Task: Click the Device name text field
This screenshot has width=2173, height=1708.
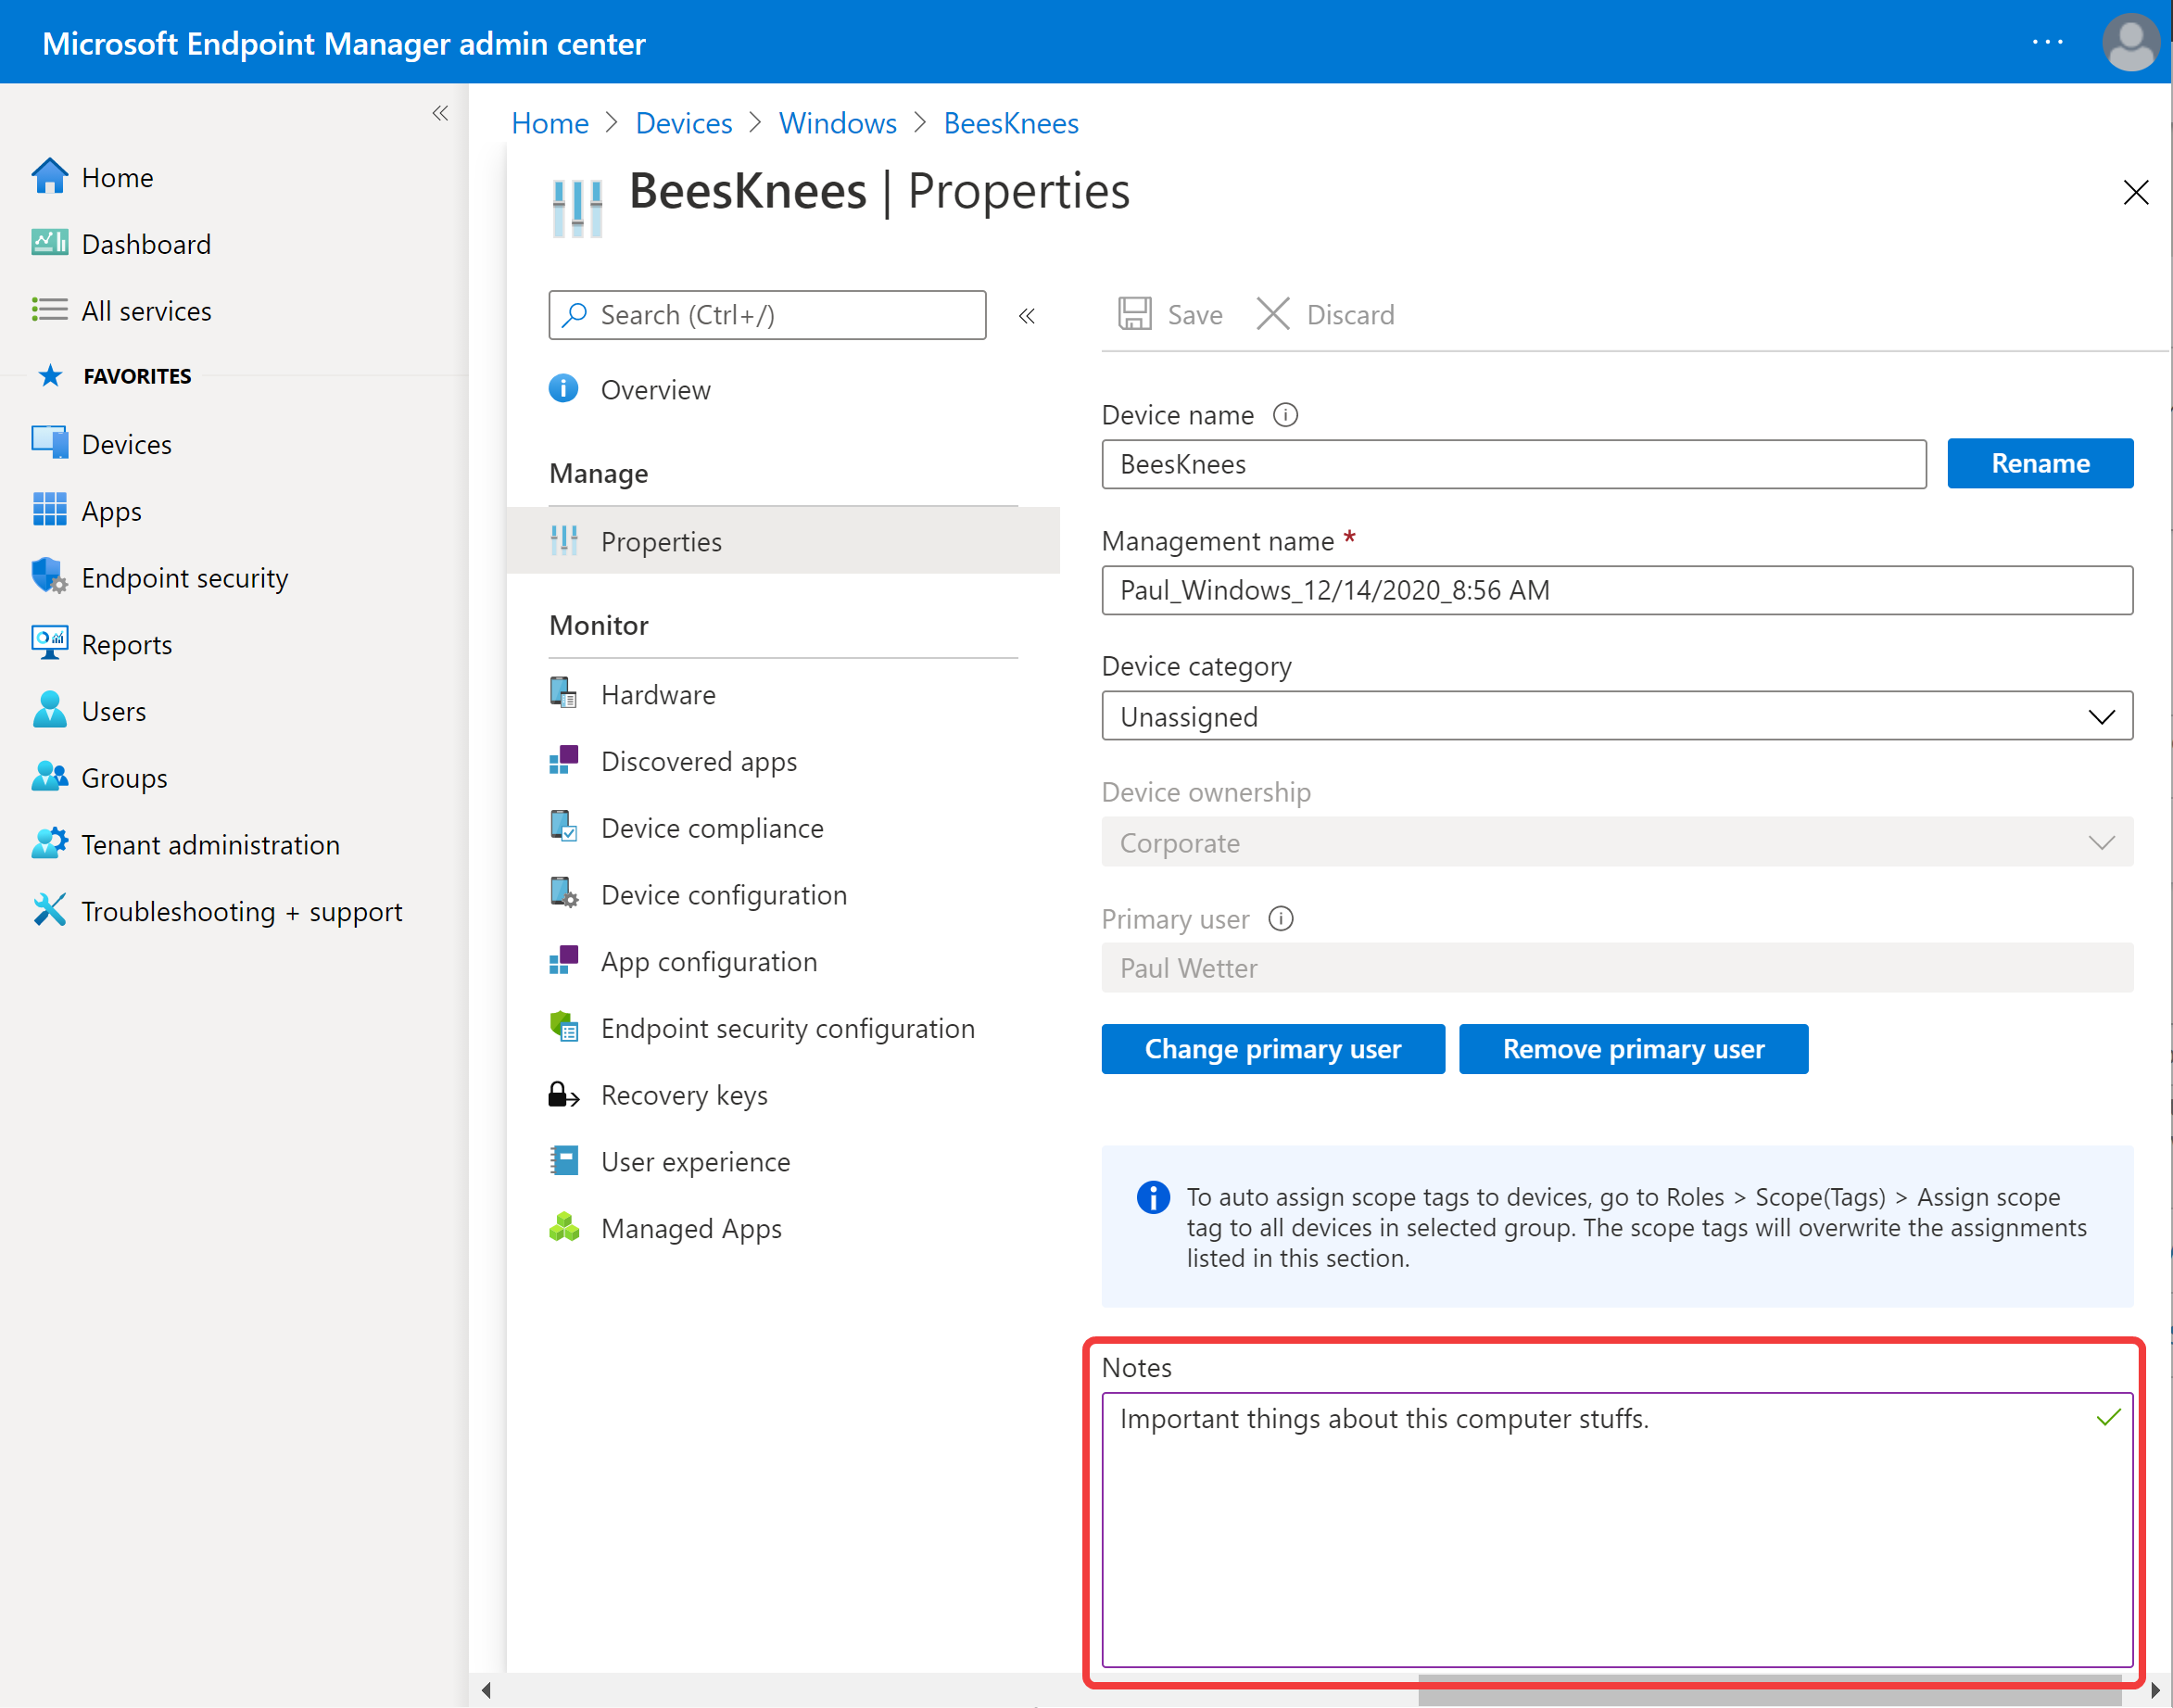Action: pos(1514,464)
